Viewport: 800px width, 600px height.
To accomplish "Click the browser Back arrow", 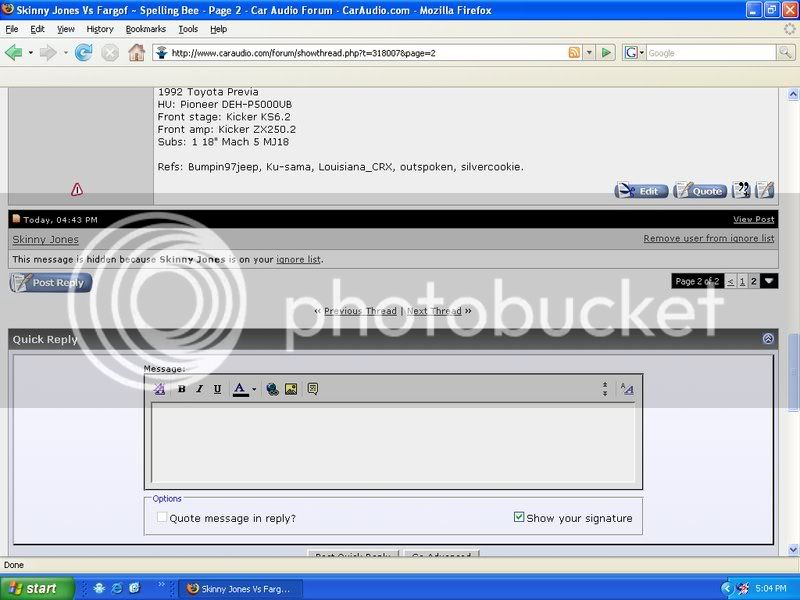I will [13, 52].
